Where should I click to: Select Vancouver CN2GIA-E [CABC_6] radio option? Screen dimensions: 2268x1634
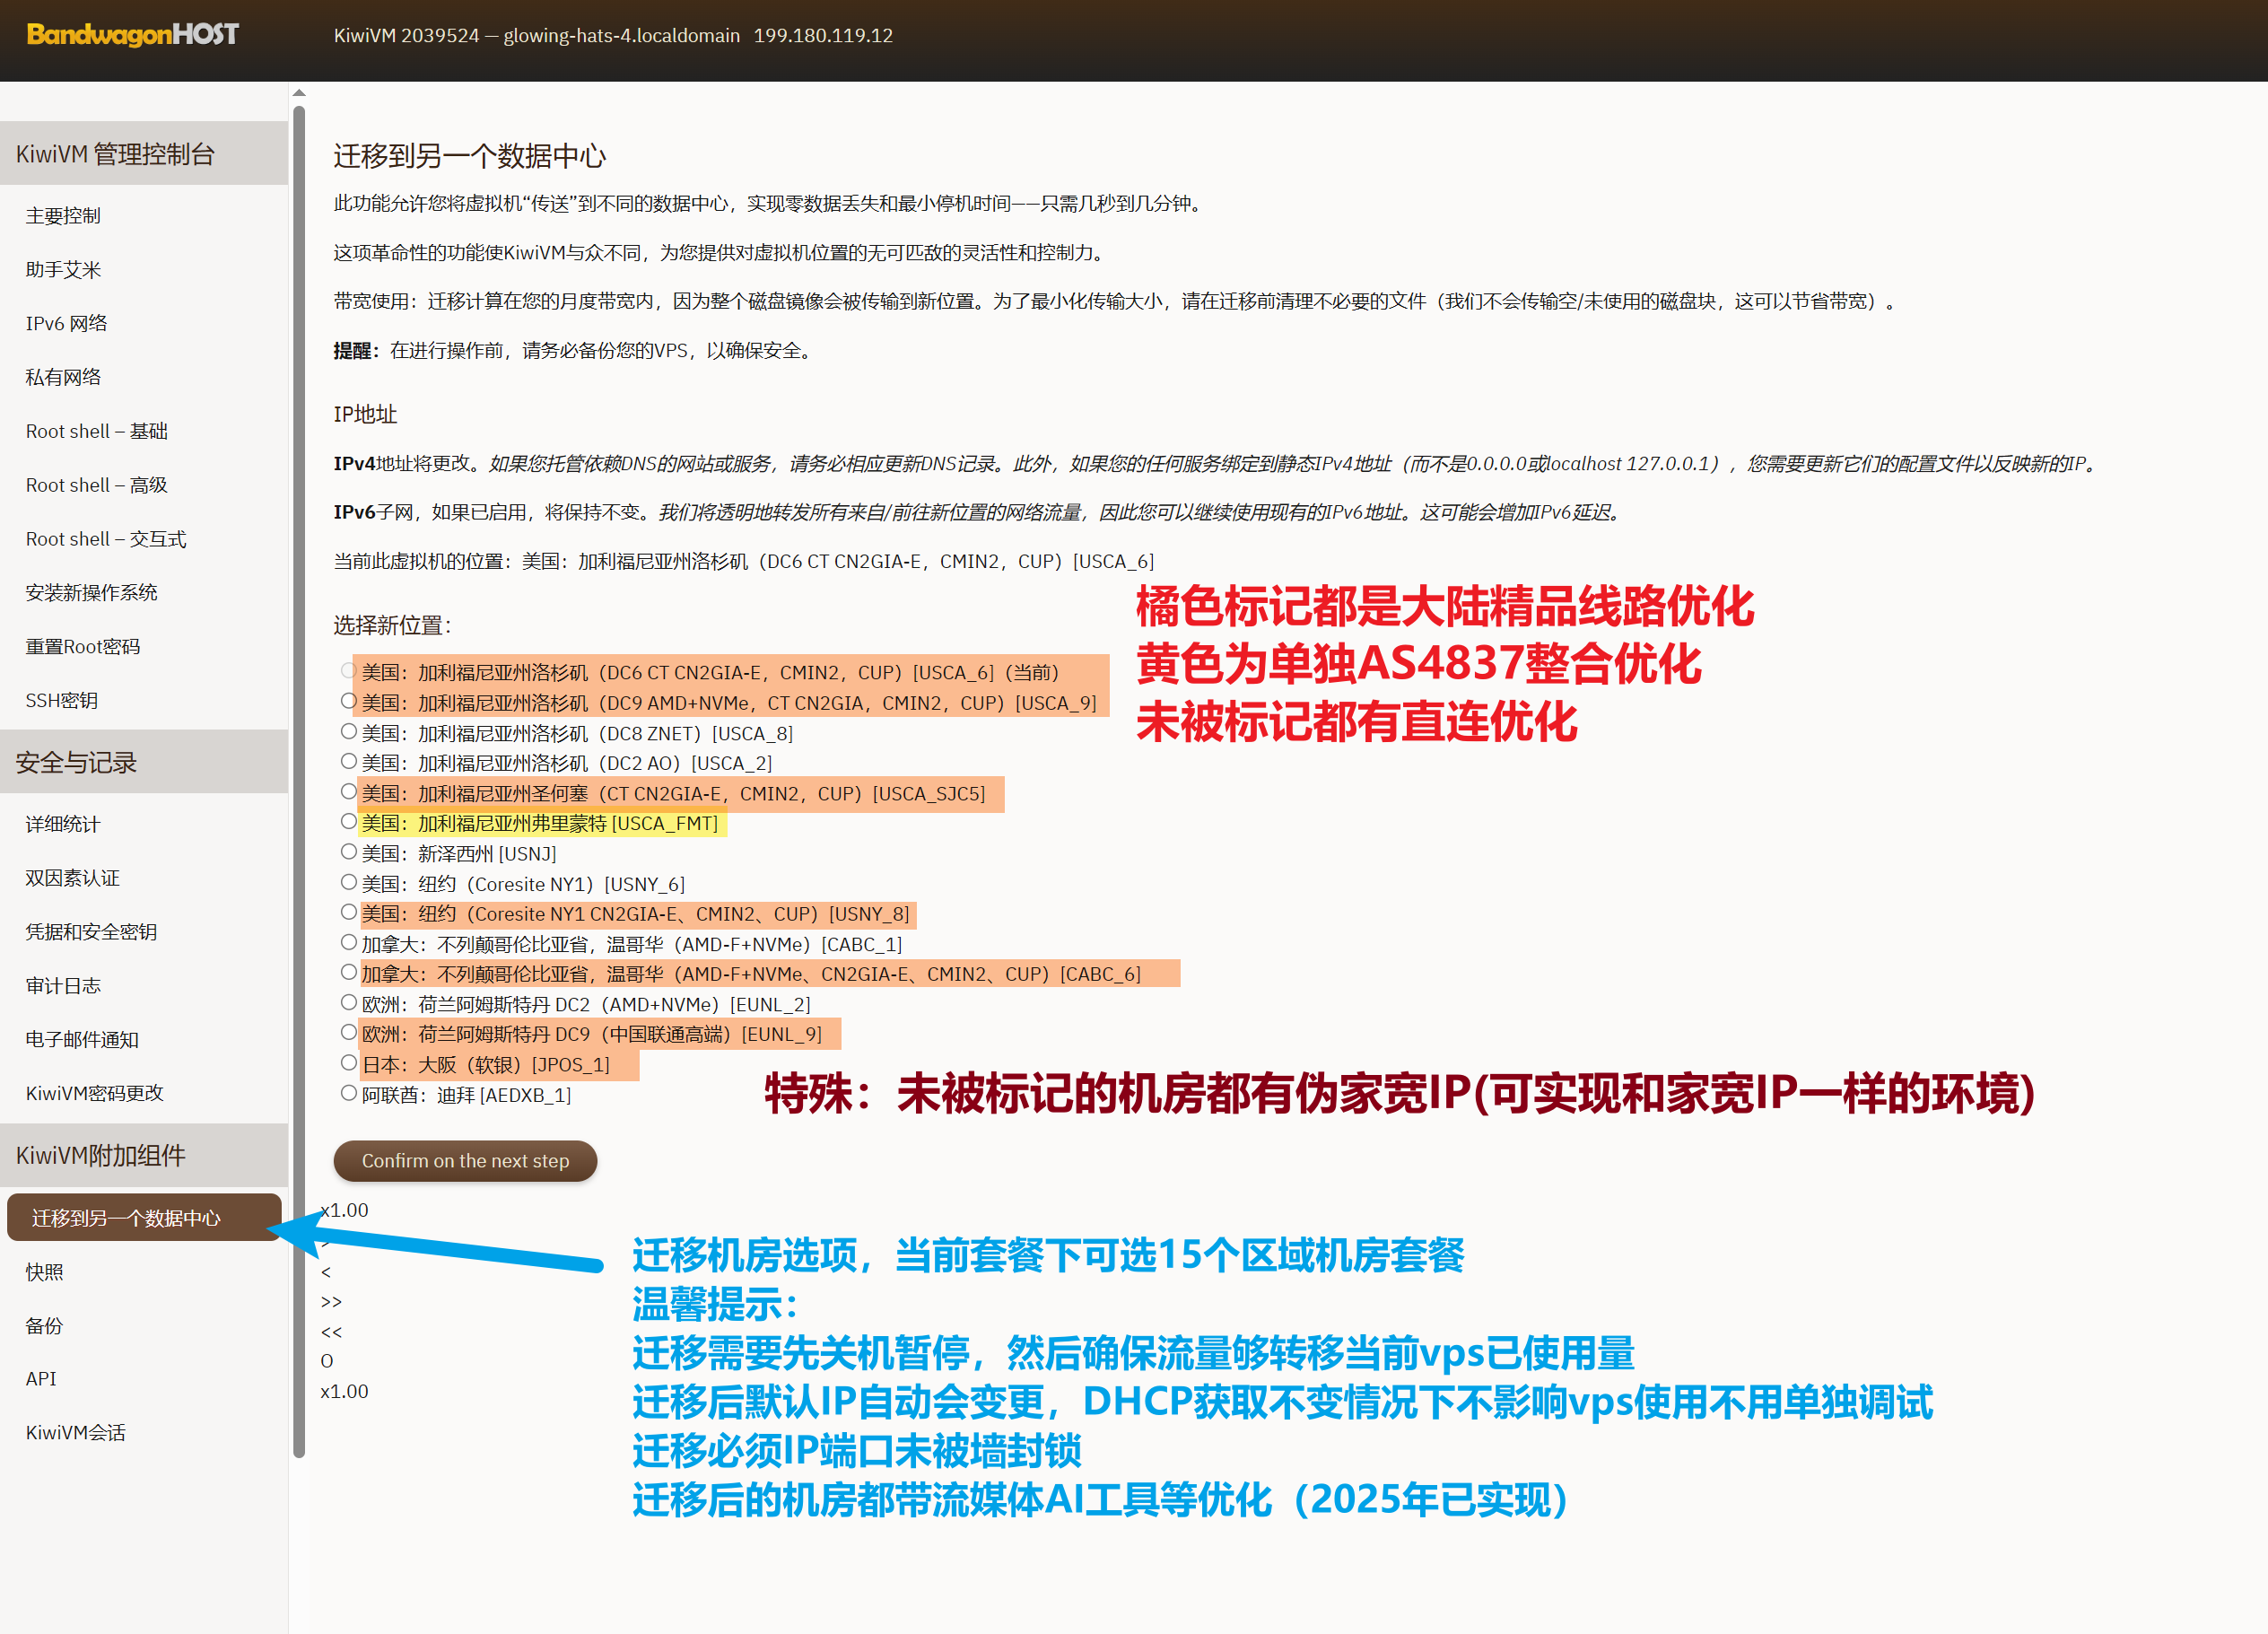(349, 972)
